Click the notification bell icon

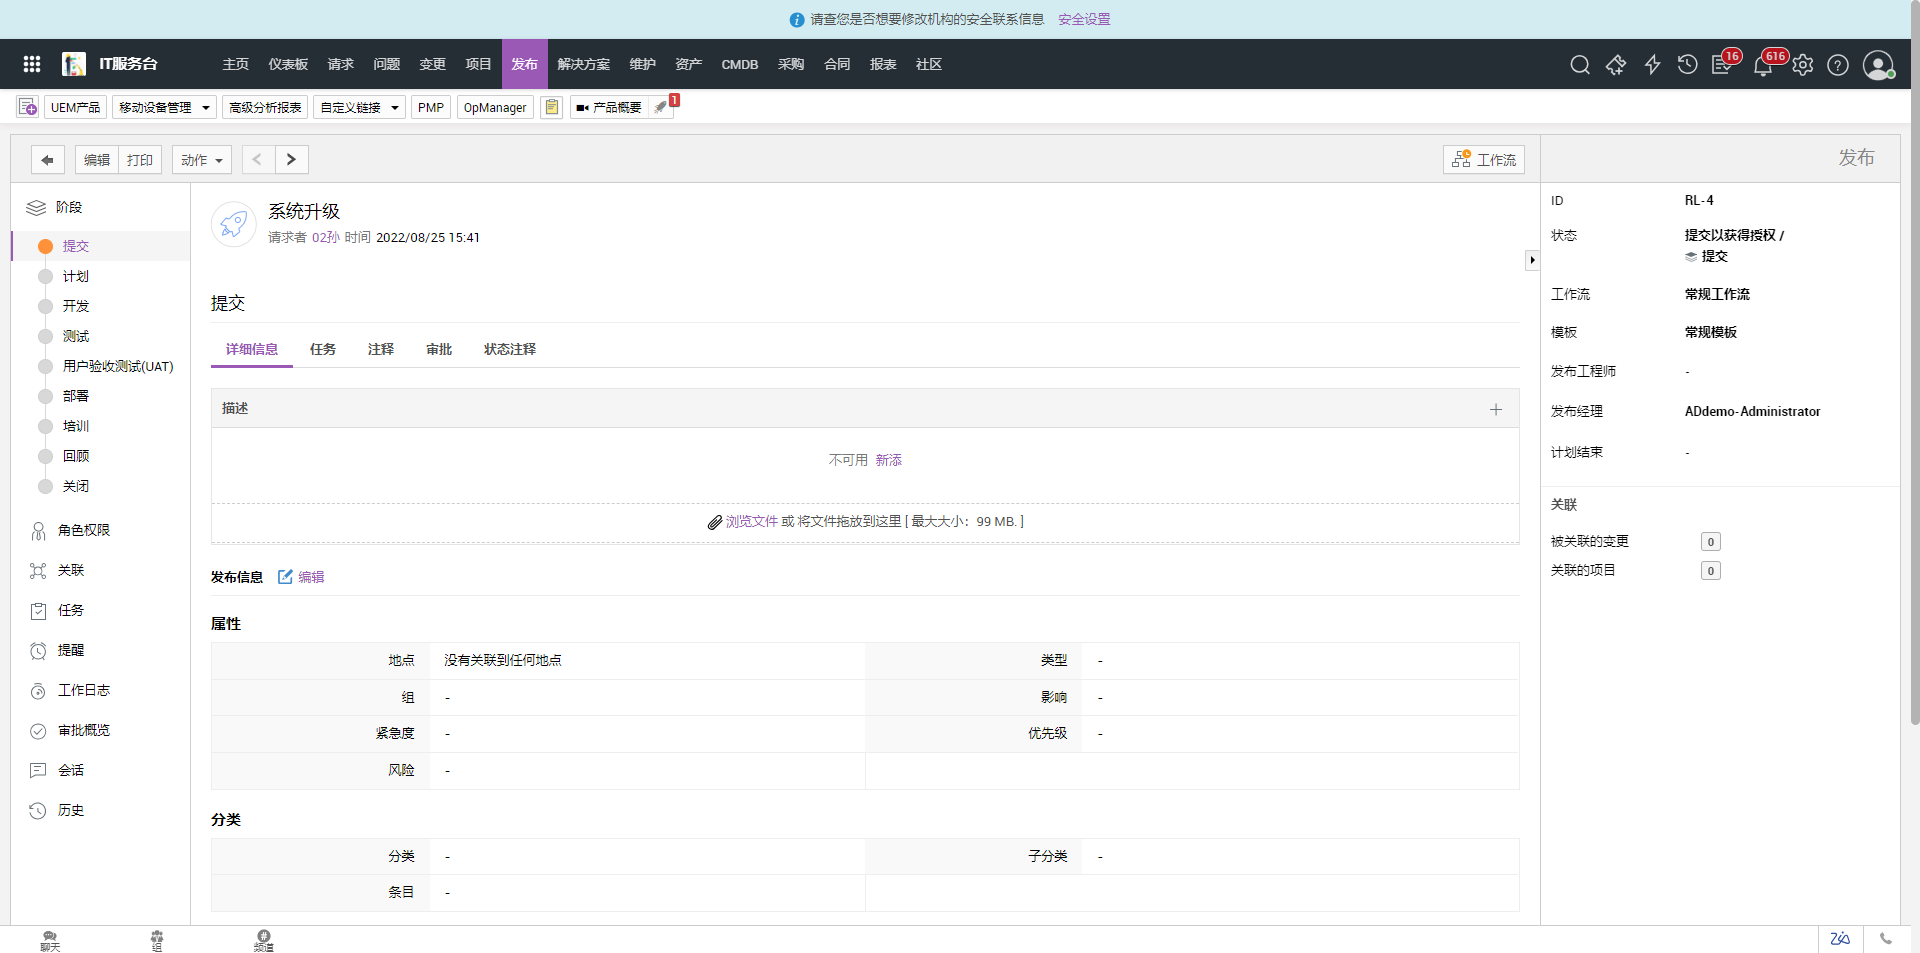(x=1762, y=66)
